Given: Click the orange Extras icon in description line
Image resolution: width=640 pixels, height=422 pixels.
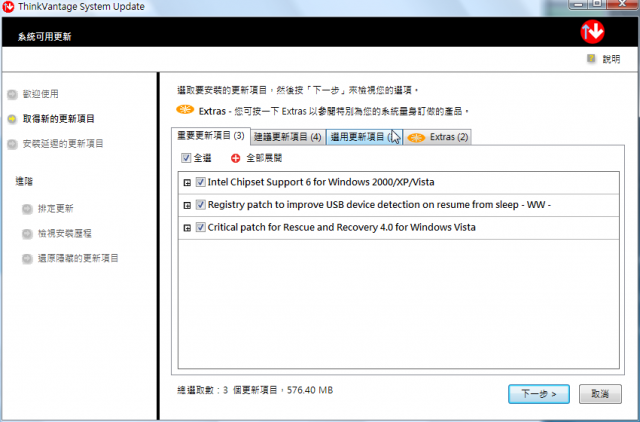Looking at the screenshot, I should coord(185,109).
